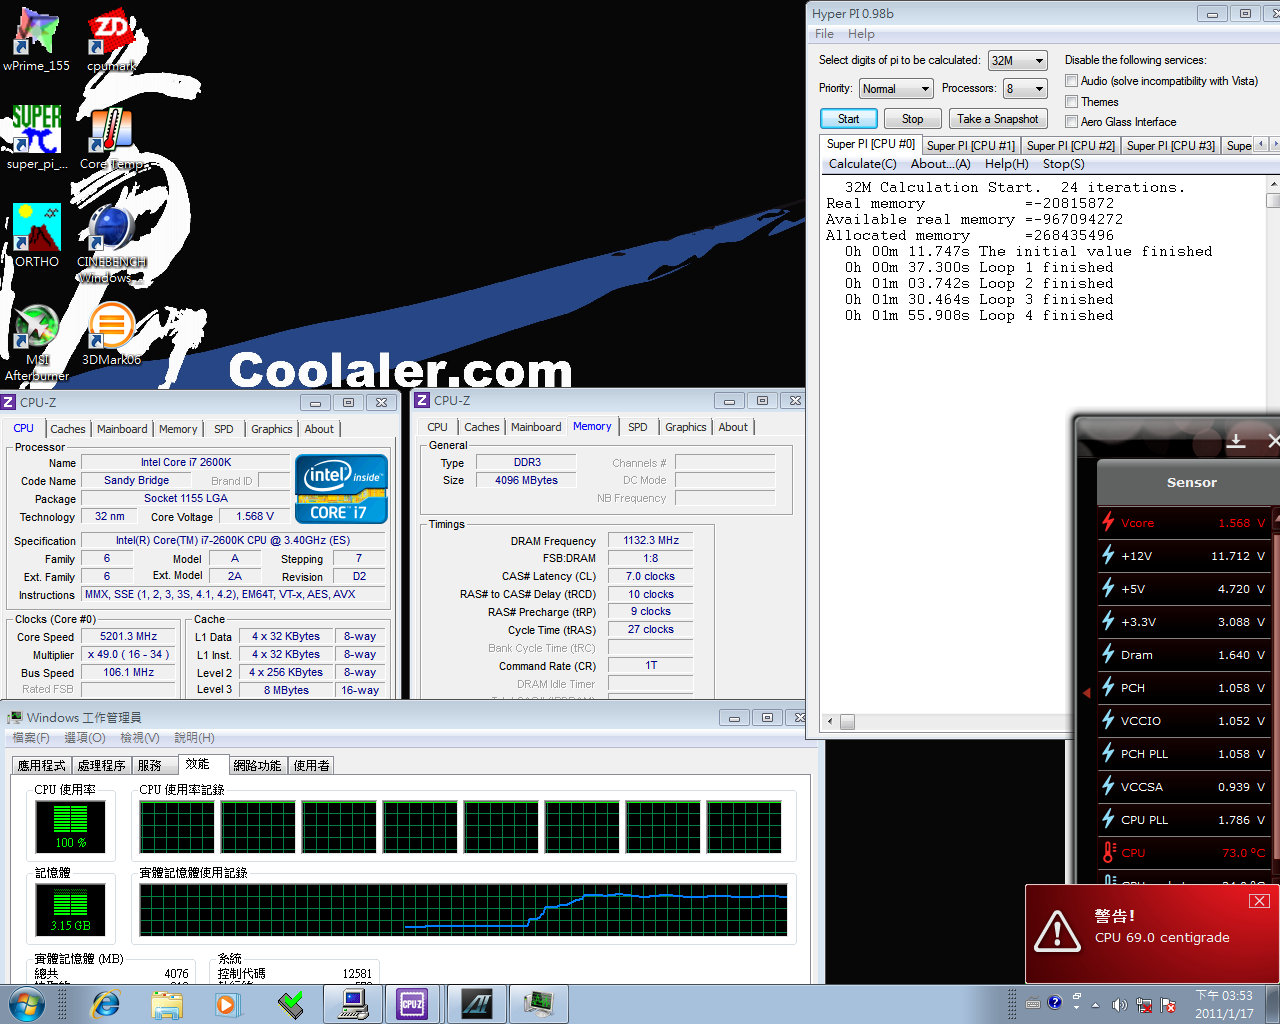Open the Priority Normal dropdown

coord(896,89)
